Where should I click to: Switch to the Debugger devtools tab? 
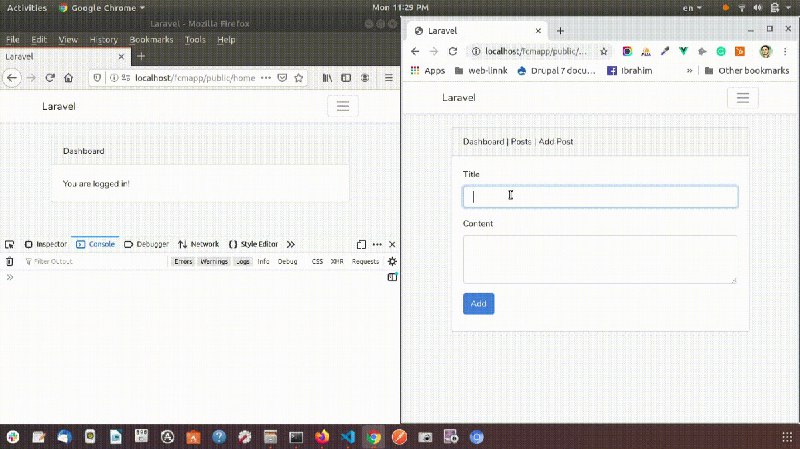point(146,244)
